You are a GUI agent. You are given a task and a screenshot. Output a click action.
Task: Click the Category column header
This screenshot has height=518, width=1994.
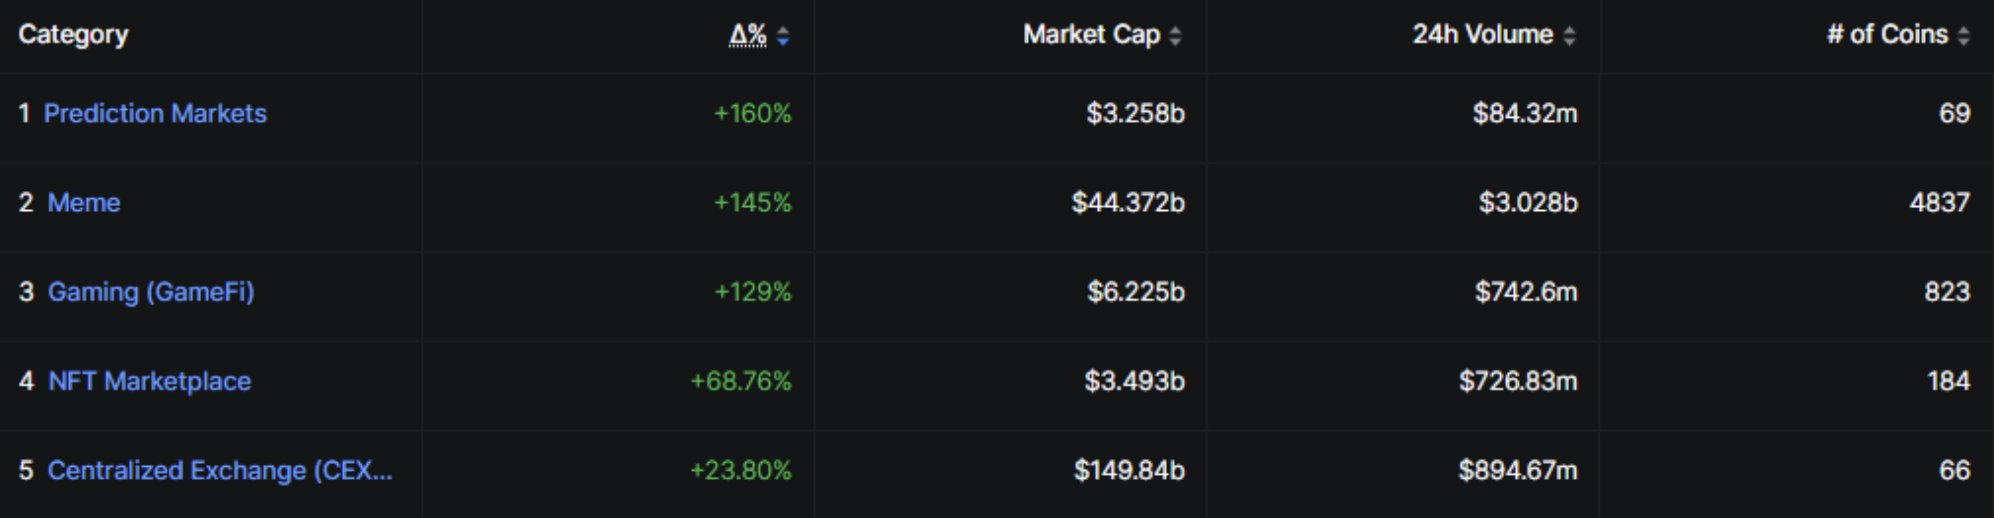pyautogui.click(x=73, y=35)
